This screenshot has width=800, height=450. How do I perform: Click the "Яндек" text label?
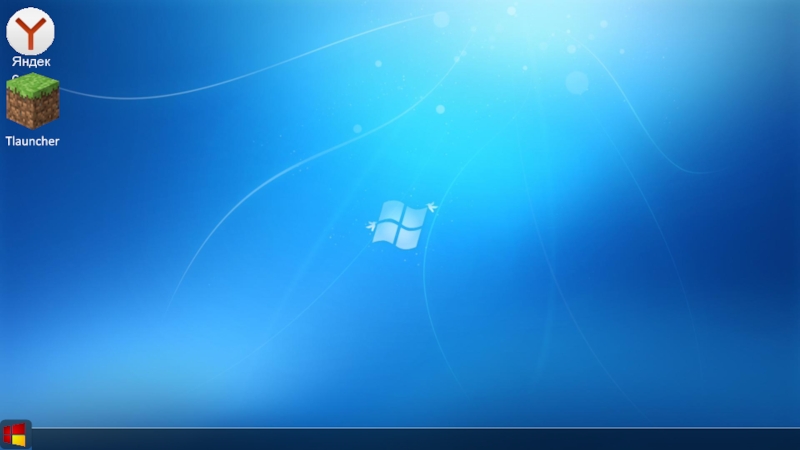(31, 62)
